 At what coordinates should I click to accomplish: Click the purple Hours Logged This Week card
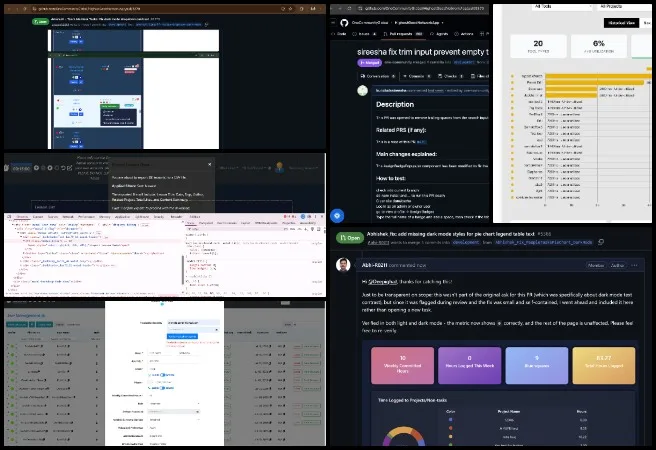pos(469,365)
